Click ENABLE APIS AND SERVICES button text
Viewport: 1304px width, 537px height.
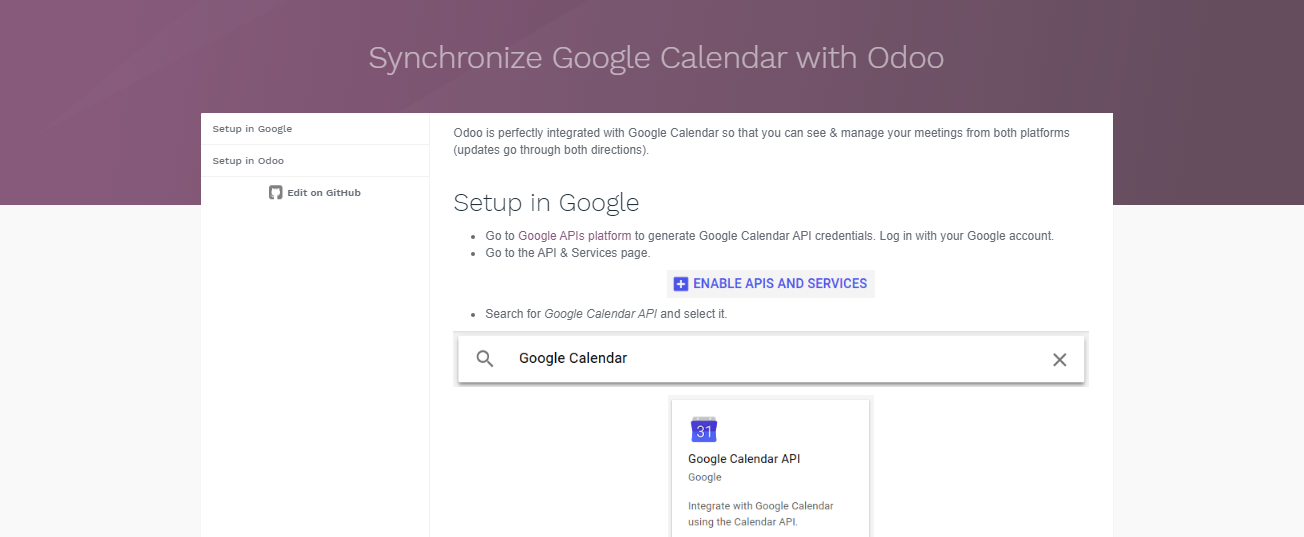(x=780, y=284)
